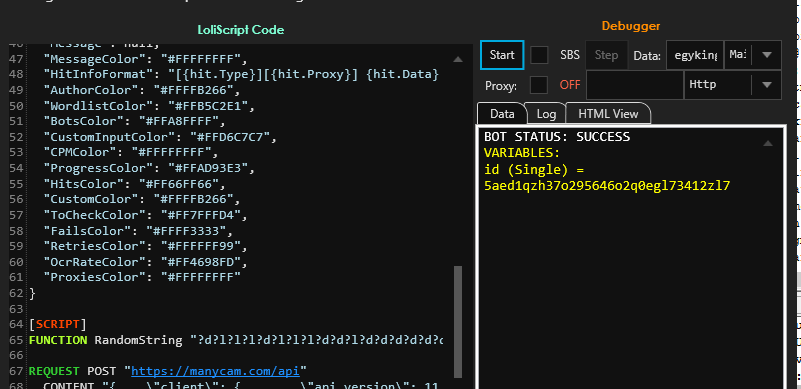This screenshot has height=389, width=801.
Task: Toggle the SBS checkbox
Action: click(539, 55)
